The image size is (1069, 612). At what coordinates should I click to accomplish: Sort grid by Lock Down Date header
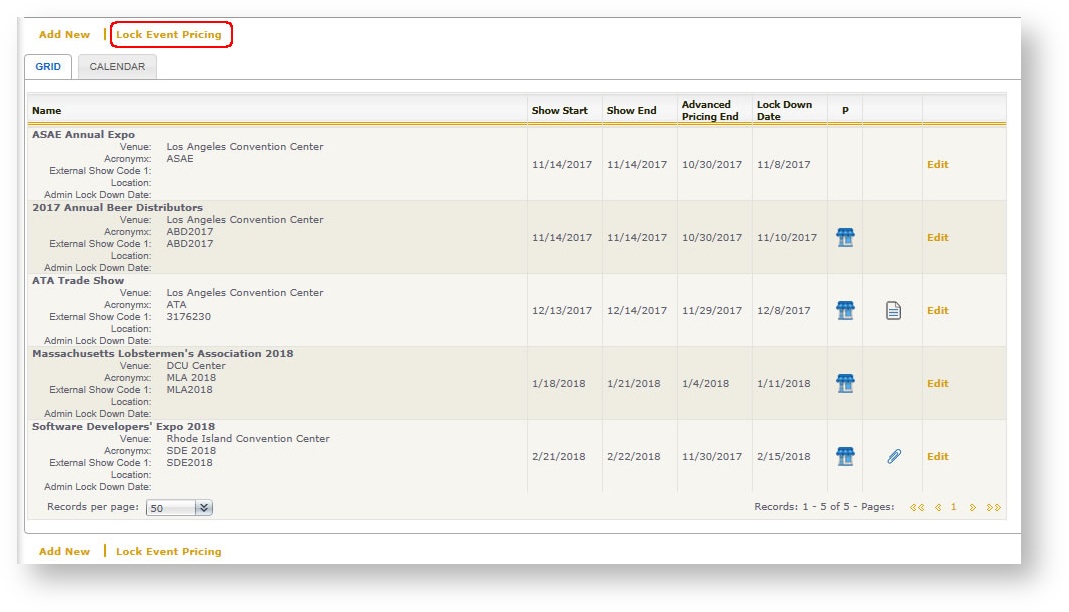pyautogui.click(x=784, y=111)
